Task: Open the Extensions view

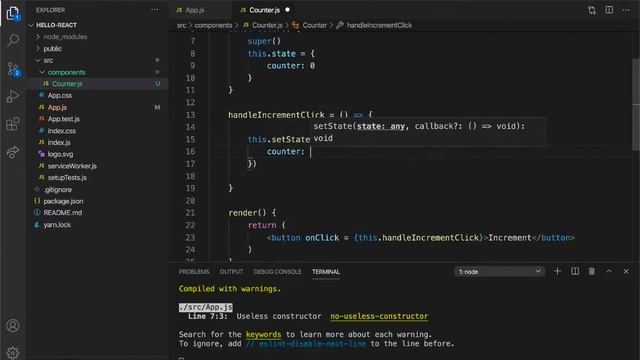Action: [13, 124]
